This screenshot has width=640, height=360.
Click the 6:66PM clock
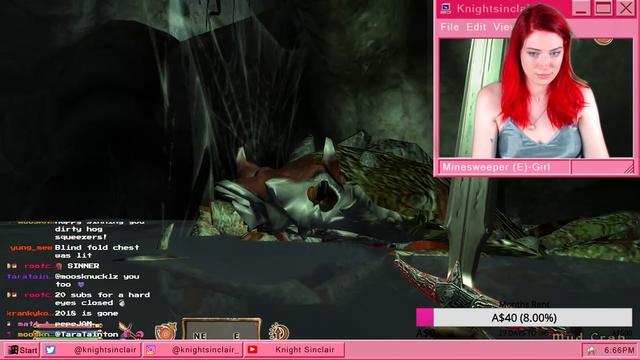point(619,350)
